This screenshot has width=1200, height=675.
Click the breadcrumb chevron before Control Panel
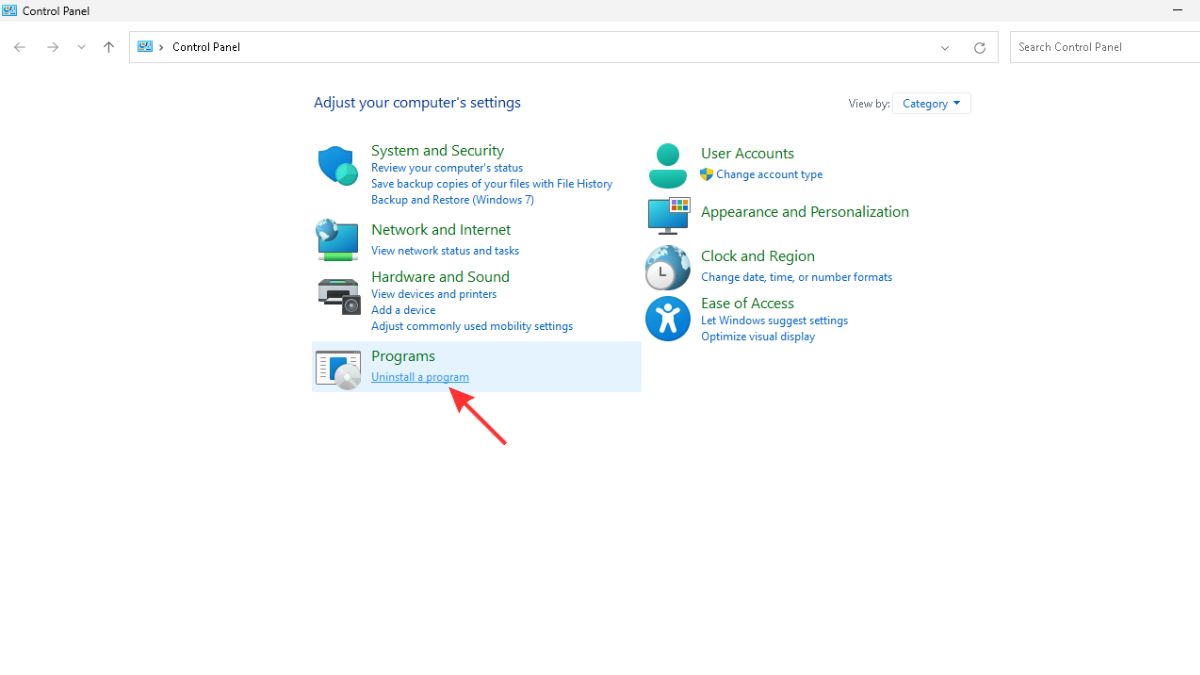(161, 47)
